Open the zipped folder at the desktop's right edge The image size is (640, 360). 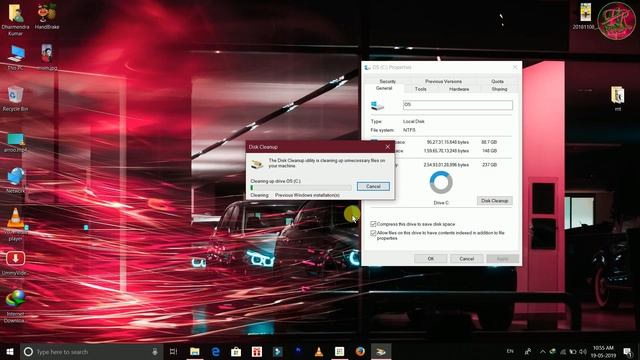(618, 98)
